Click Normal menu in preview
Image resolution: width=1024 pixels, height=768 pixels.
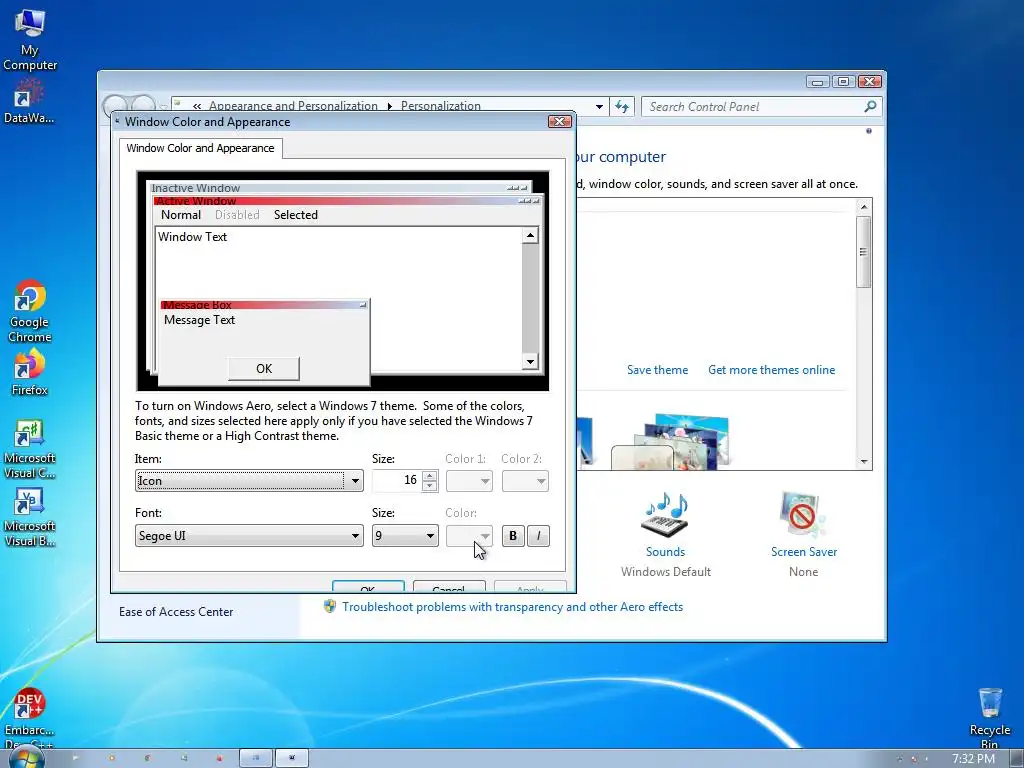pos(181,215)
